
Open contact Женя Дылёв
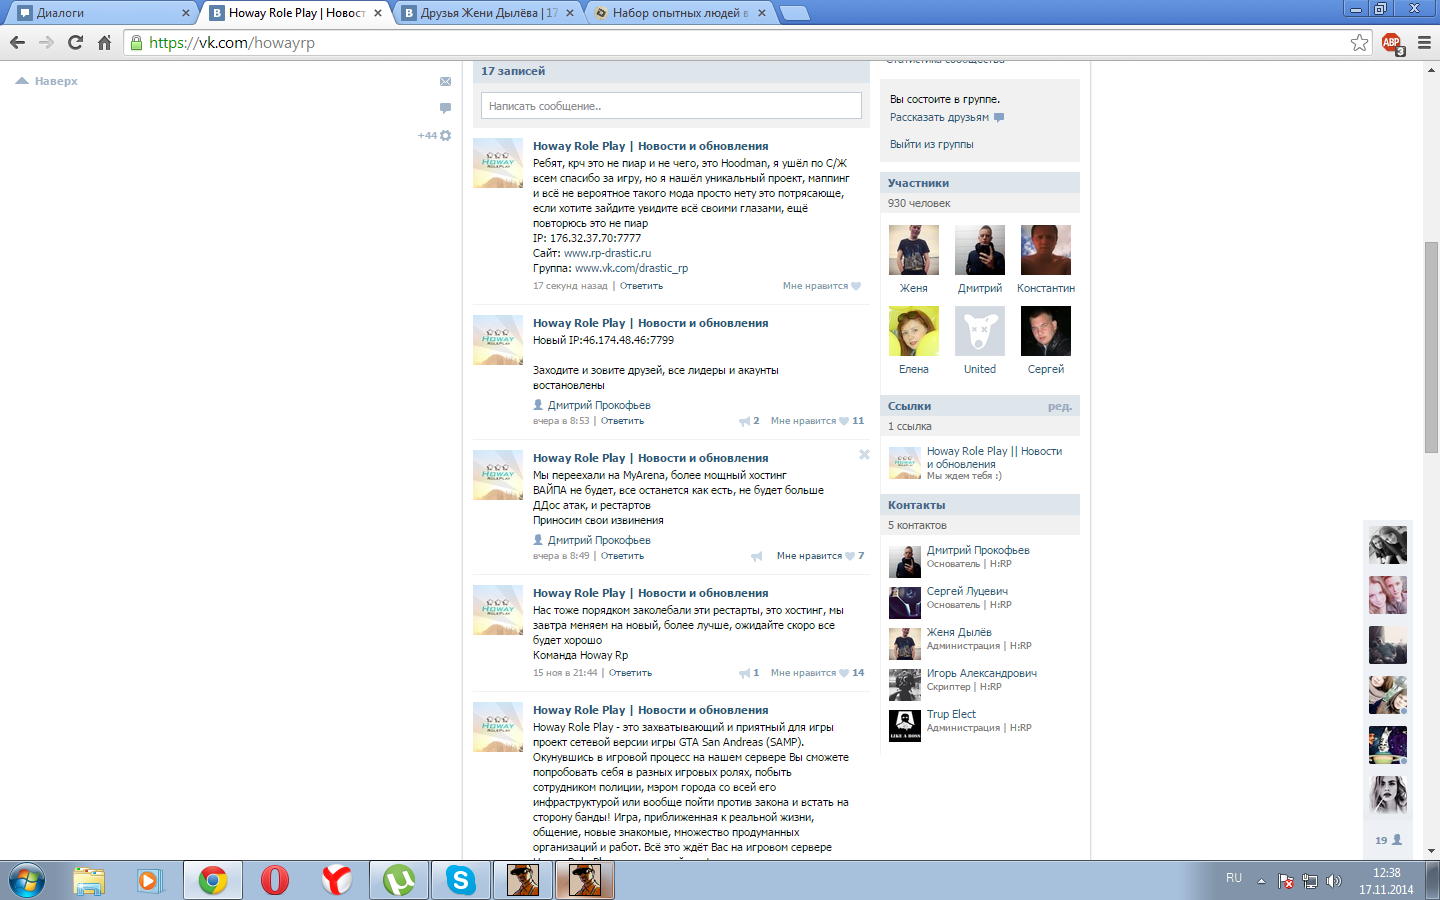[x=959, y=632]
